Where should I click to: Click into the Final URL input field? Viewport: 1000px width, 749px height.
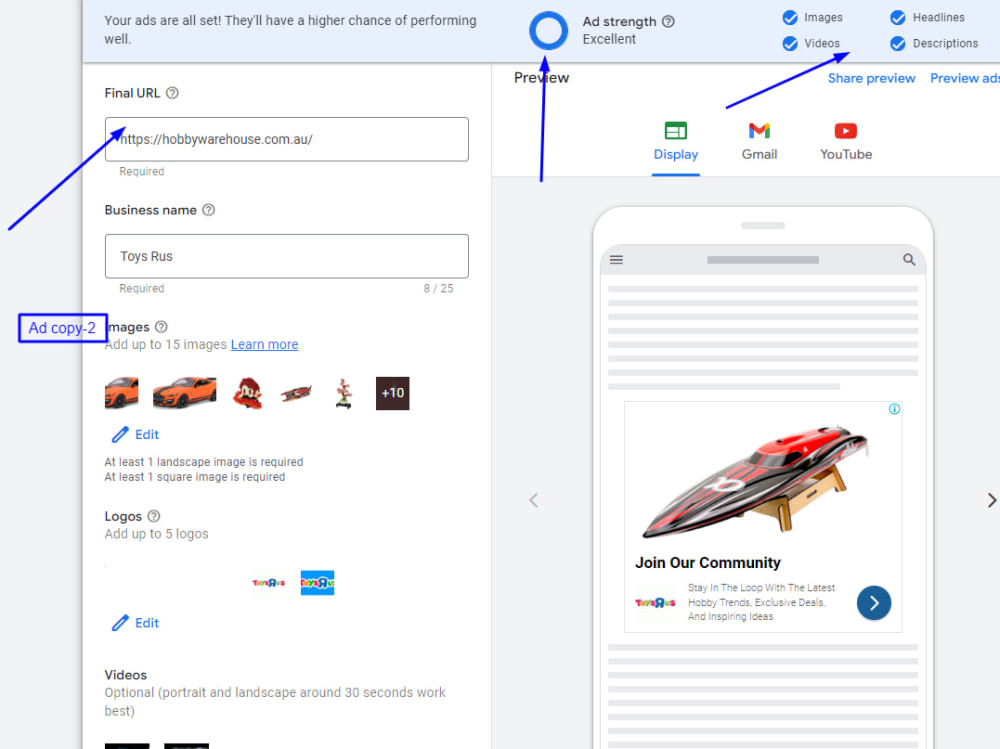(286, 139)
